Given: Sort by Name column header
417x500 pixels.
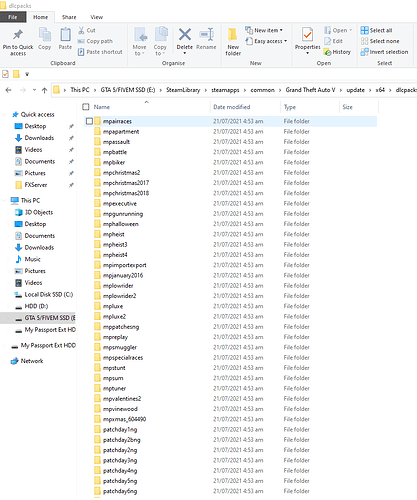Looking at the screenshot, I should tap(101, 107).
